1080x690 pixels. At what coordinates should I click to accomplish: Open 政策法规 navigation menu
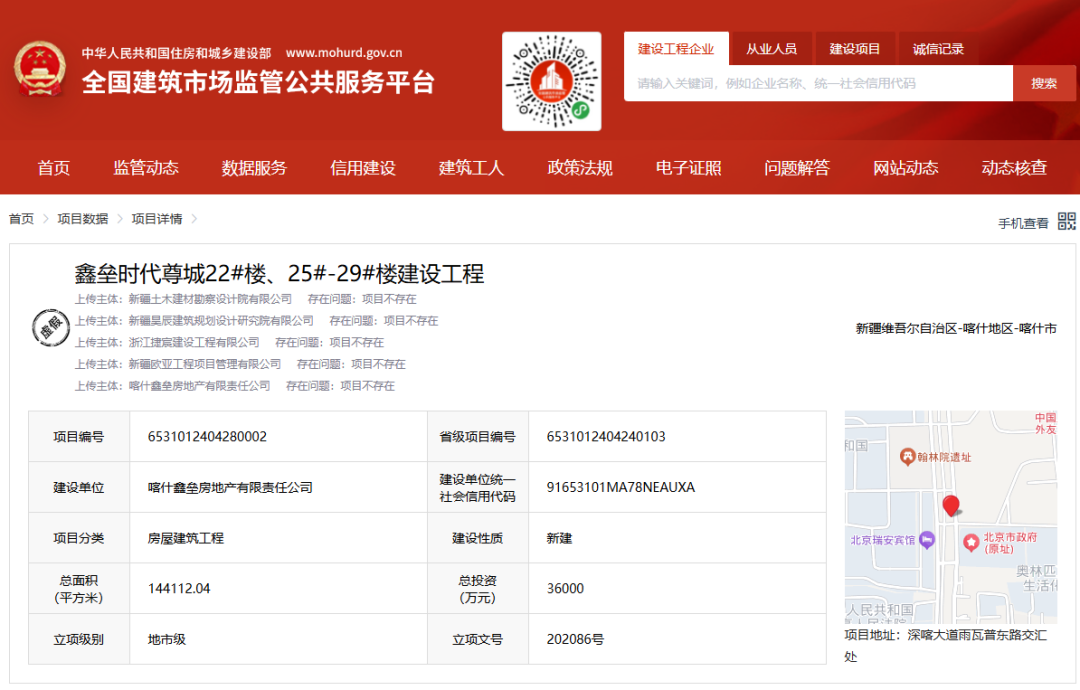point(580,168)
